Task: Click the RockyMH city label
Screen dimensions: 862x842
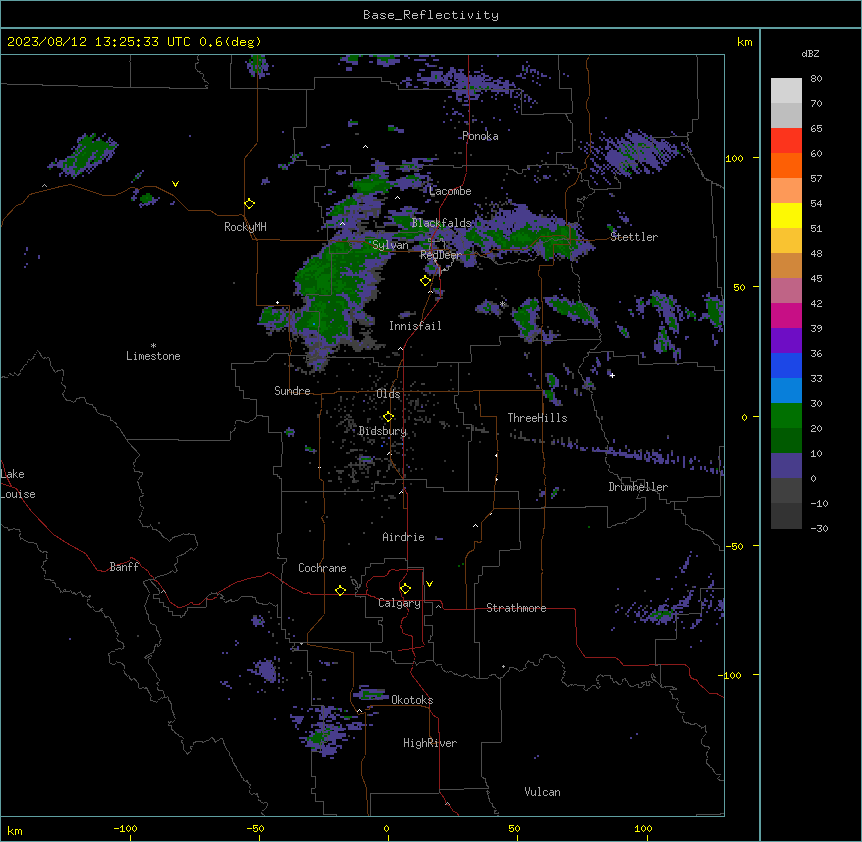Action: 245,227
